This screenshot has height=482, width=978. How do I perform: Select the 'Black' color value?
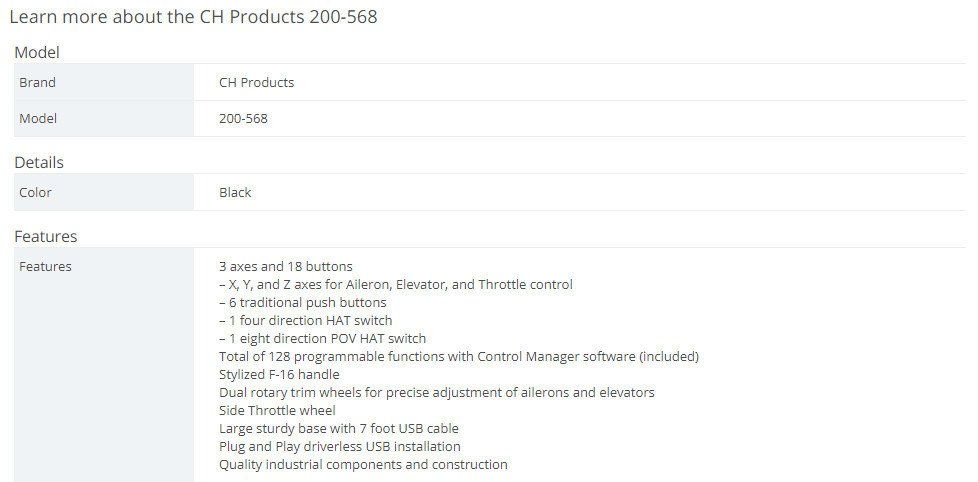(235, 193)
